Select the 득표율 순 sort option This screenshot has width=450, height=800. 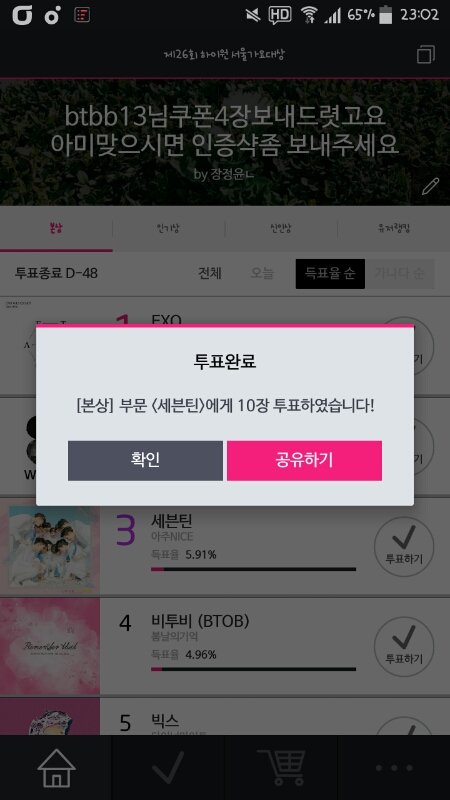[330, 273]
